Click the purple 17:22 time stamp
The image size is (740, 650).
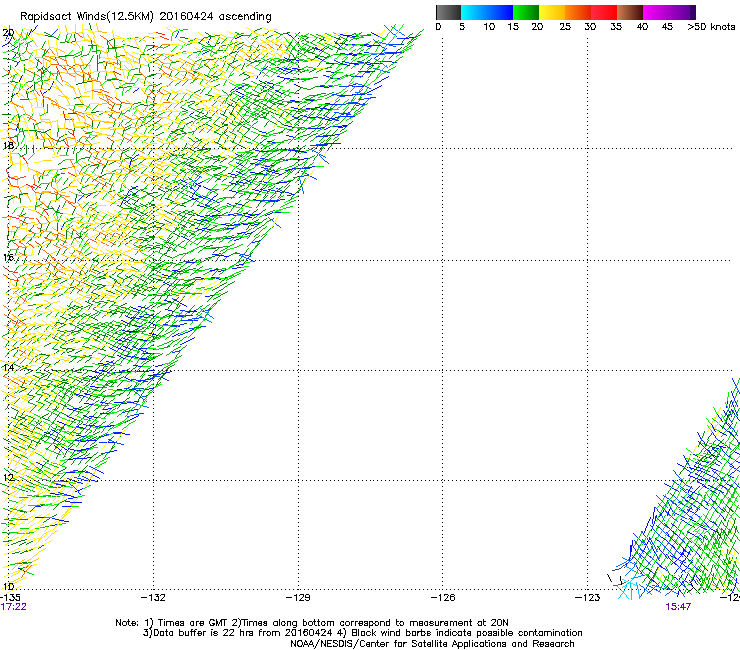point(13,607)
